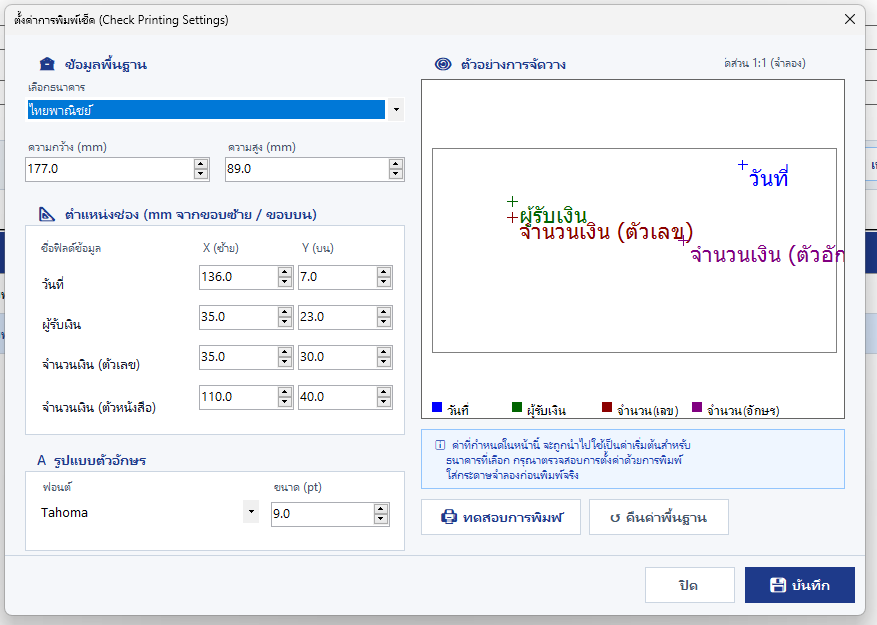Click the ทดสอบการพิมพ์ test print button
The height and width of the screenshot is (625, 877).
[x=501, y=517]
